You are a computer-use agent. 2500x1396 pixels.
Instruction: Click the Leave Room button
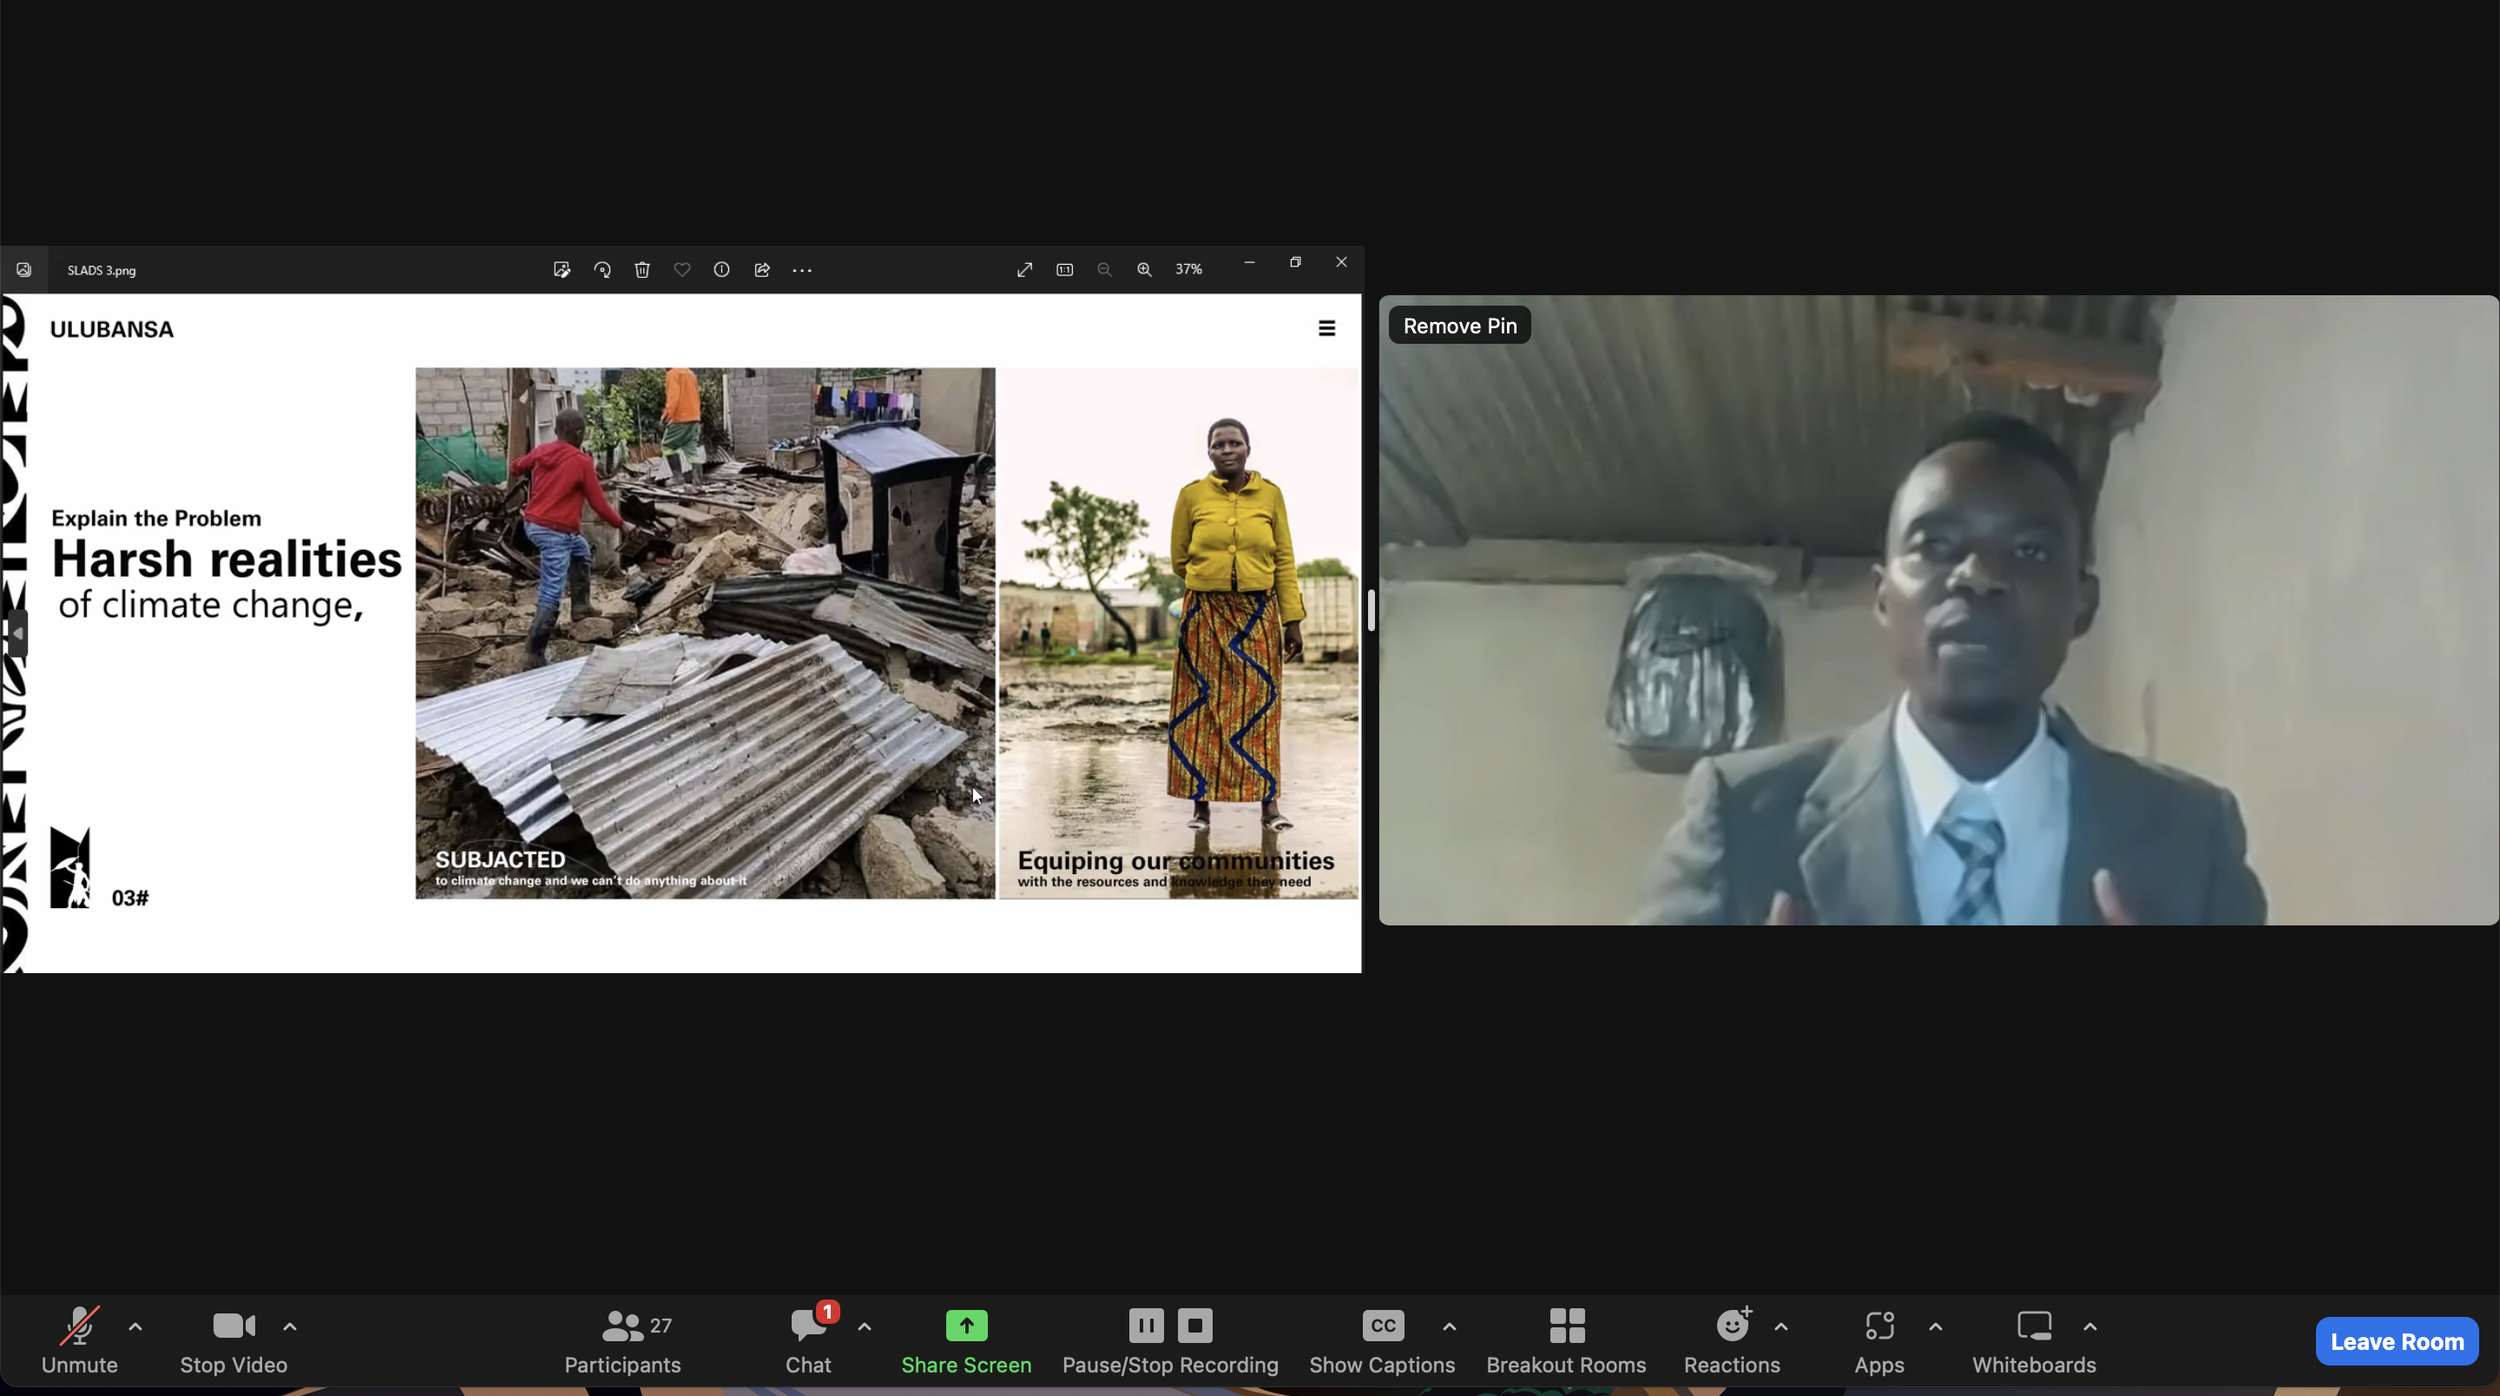click(x=2397, y=1341)
